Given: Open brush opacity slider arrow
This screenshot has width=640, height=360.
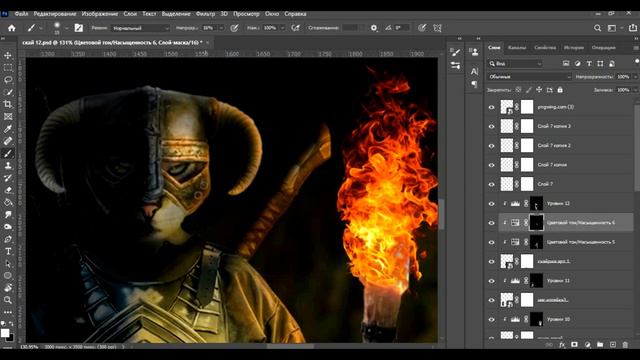Looking at the screenshot, I should coord(221,28).
